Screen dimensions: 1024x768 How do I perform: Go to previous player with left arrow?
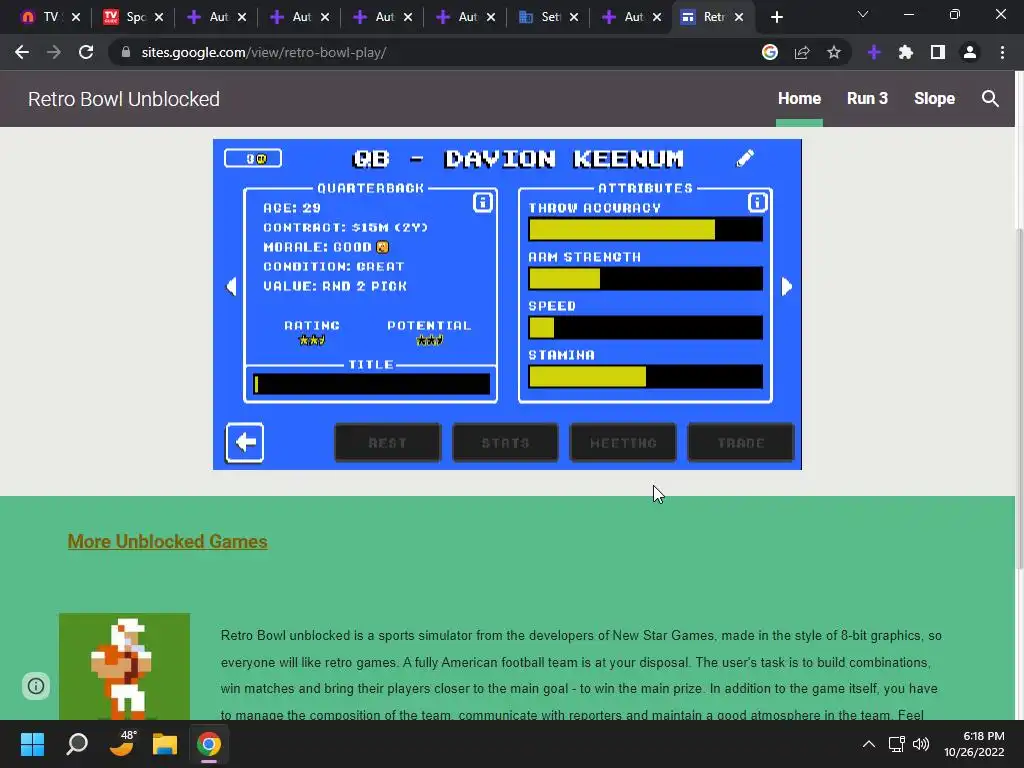(x=231, y=286)
